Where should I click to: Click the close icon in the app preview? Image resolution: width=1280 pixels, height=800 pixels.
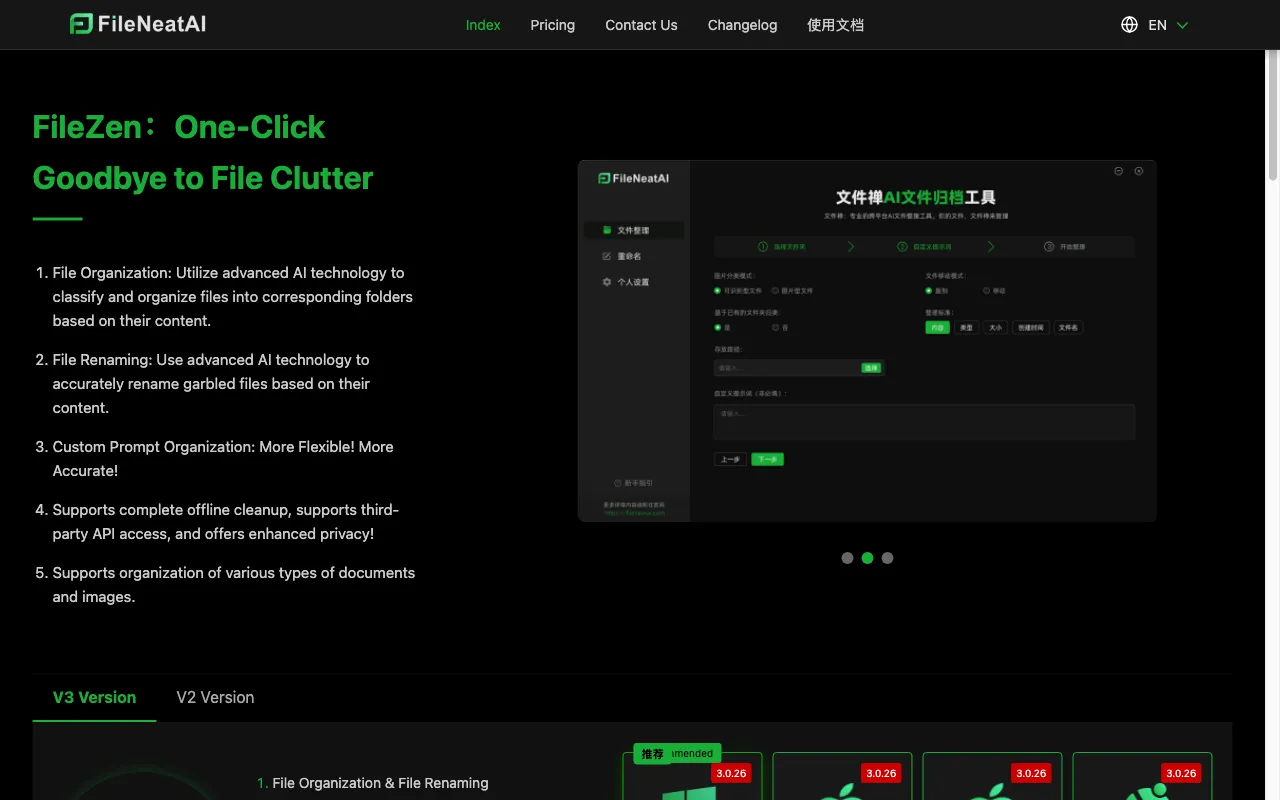click(1139, 171)
